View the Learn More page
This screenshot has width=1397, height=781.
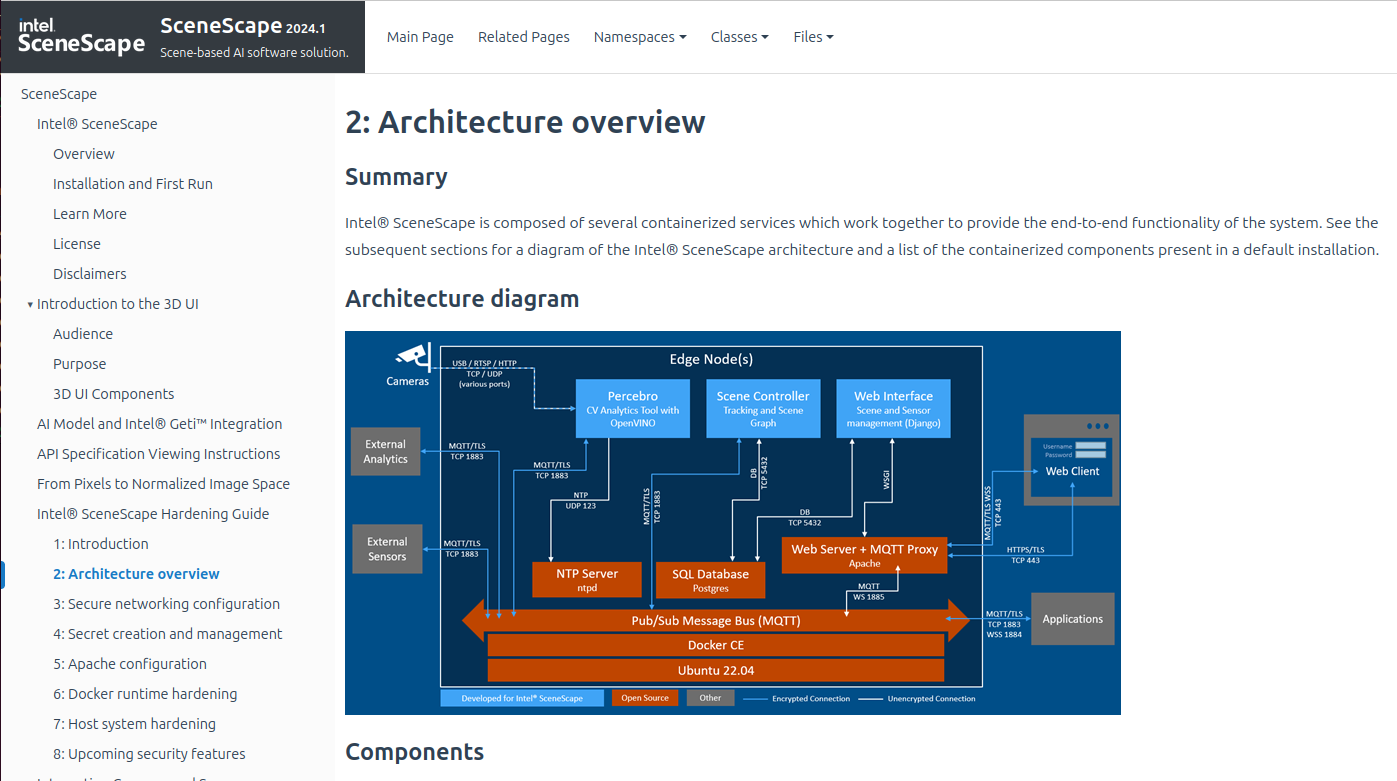click(90, 213)
